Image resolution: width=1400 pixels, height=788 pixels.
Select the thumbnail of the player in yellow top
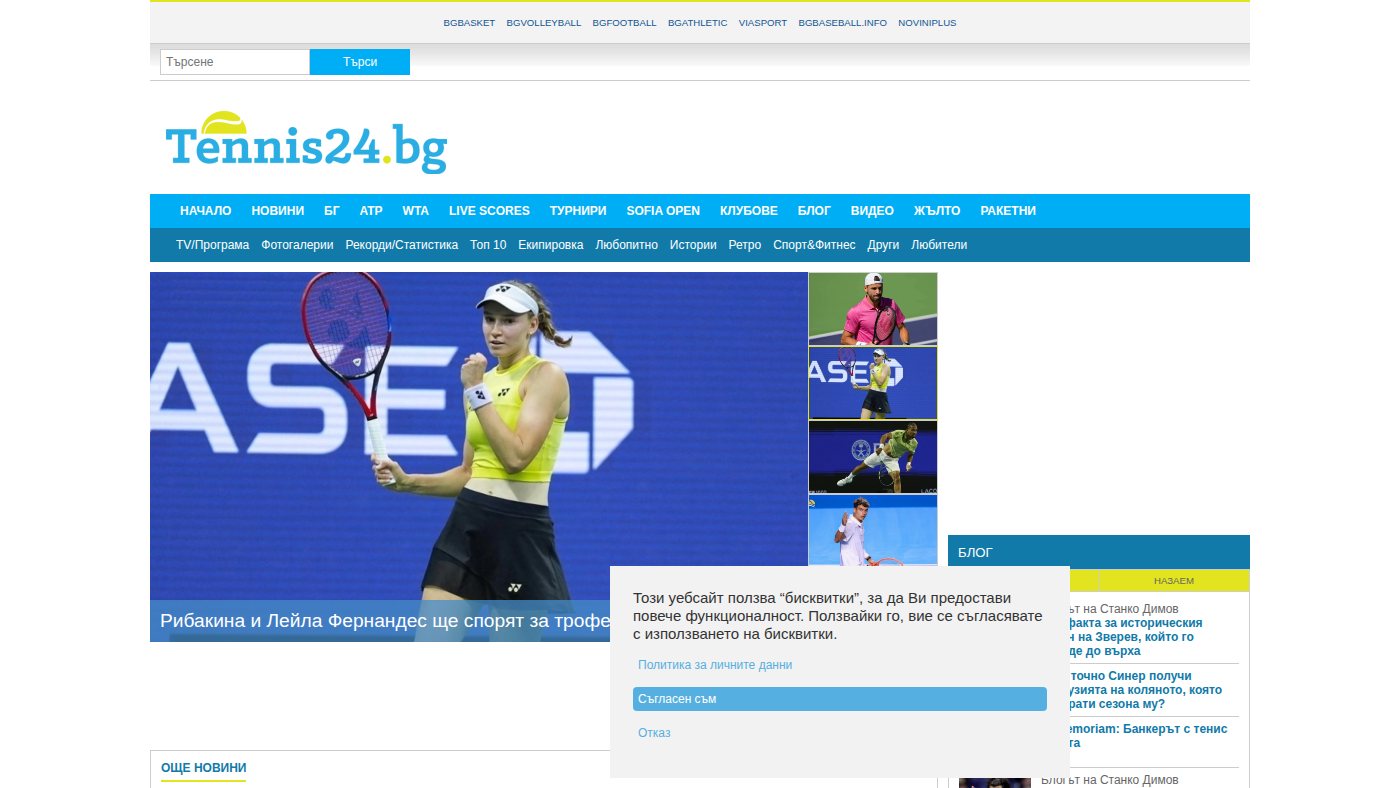click(x=873, y=383)
